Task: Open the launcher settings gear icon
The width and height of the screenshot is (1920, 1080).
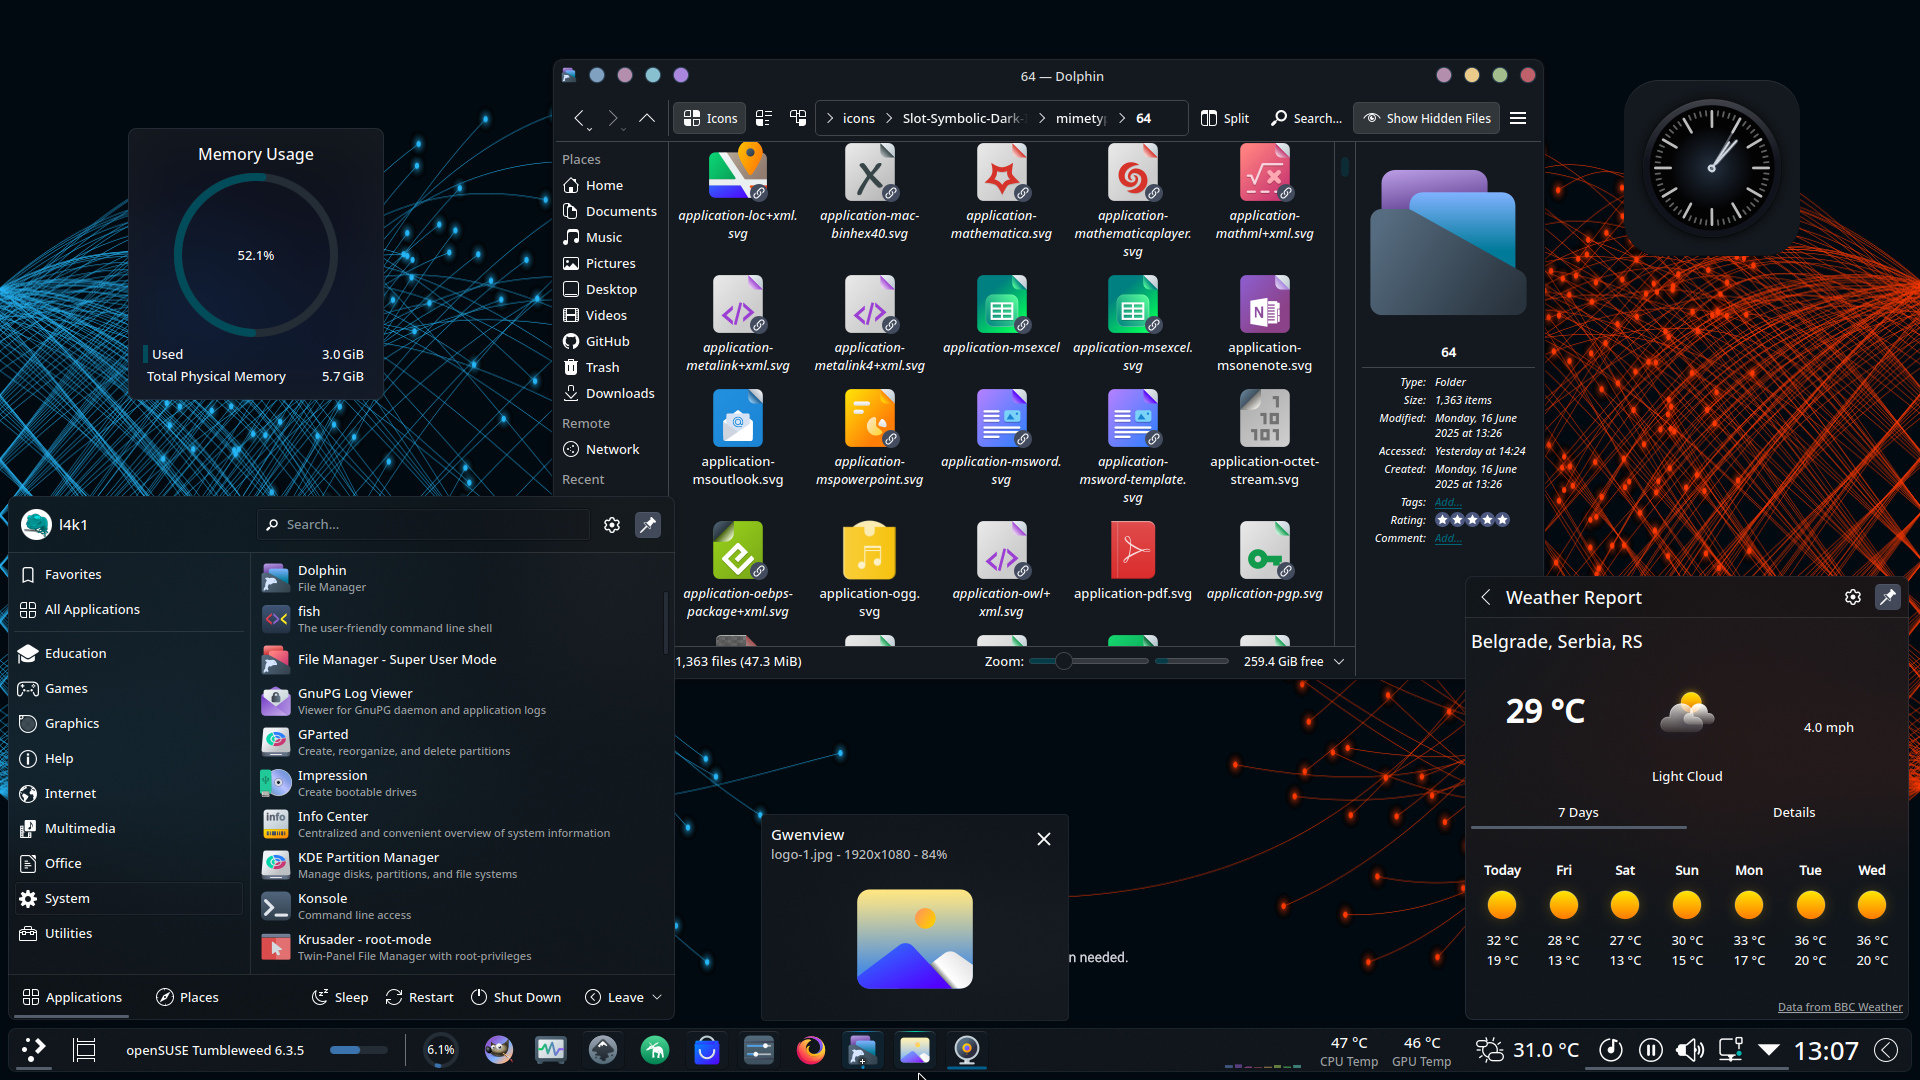Action: [612, 524]
